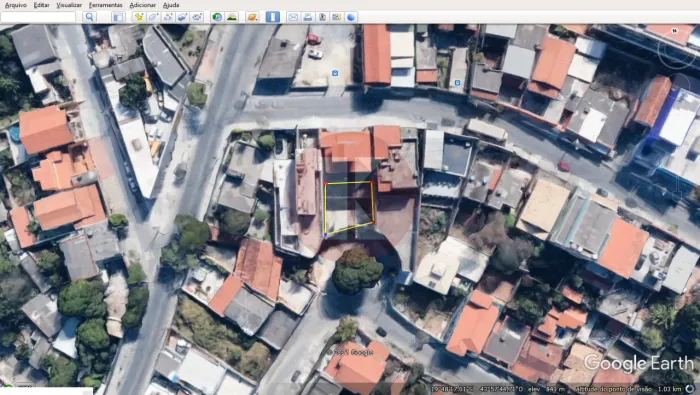
Task: Toggle historical imagery clock button
Action: (217, 17)
